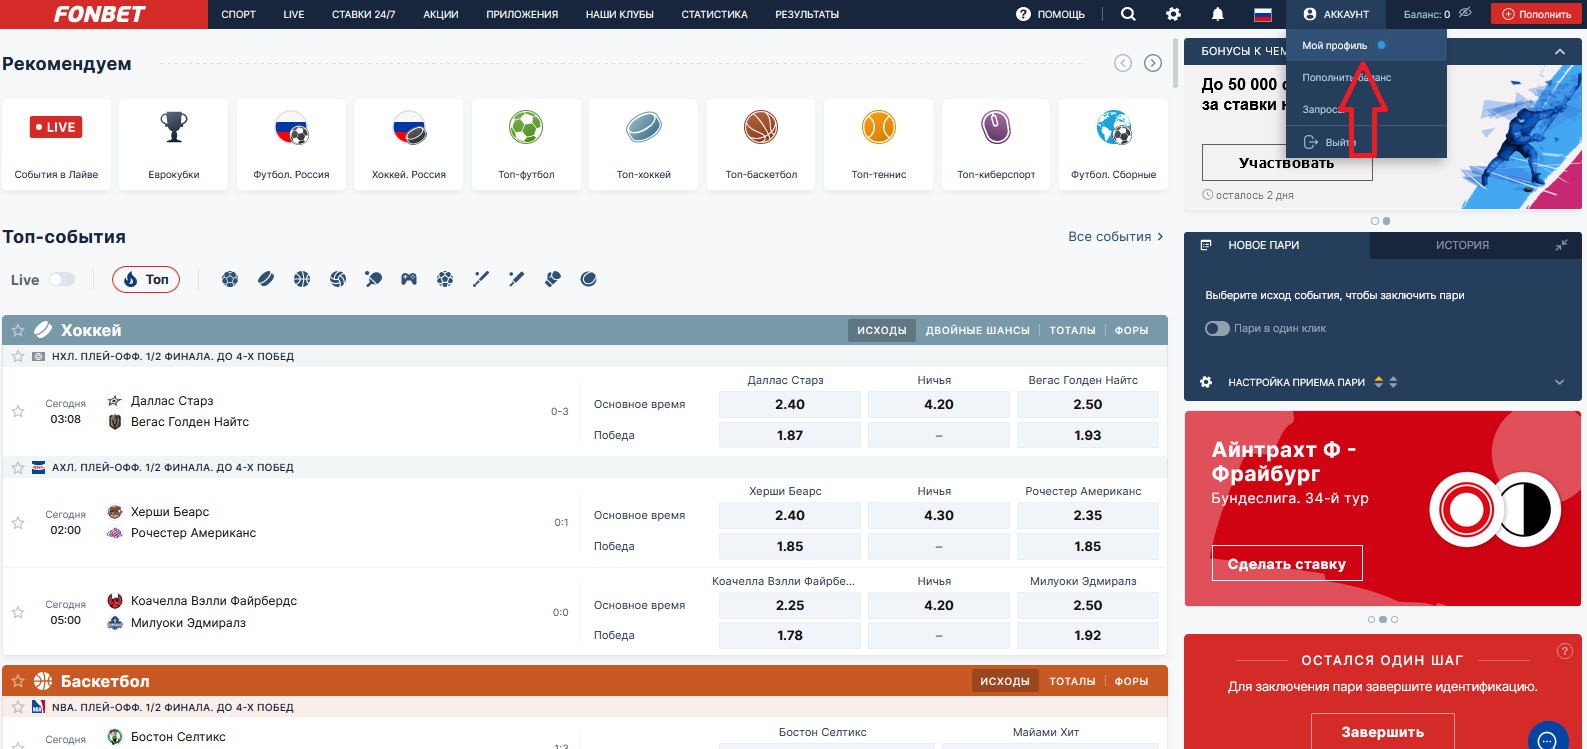Click grey arrows in НАСТРОЙКА ПРИЕМА ПАРИ
This screenshot has width=1587, height=749.
(1393, 382)
